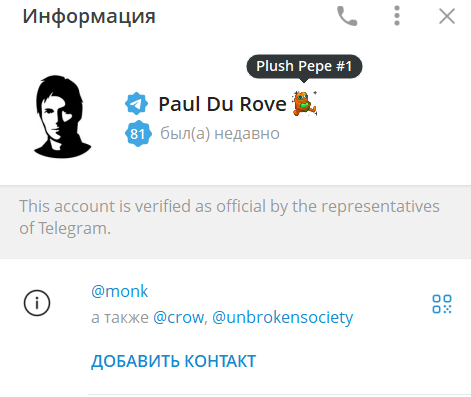The image size is (471, 397).
Task: Click the circled info icon
Action: coord(37,303)
